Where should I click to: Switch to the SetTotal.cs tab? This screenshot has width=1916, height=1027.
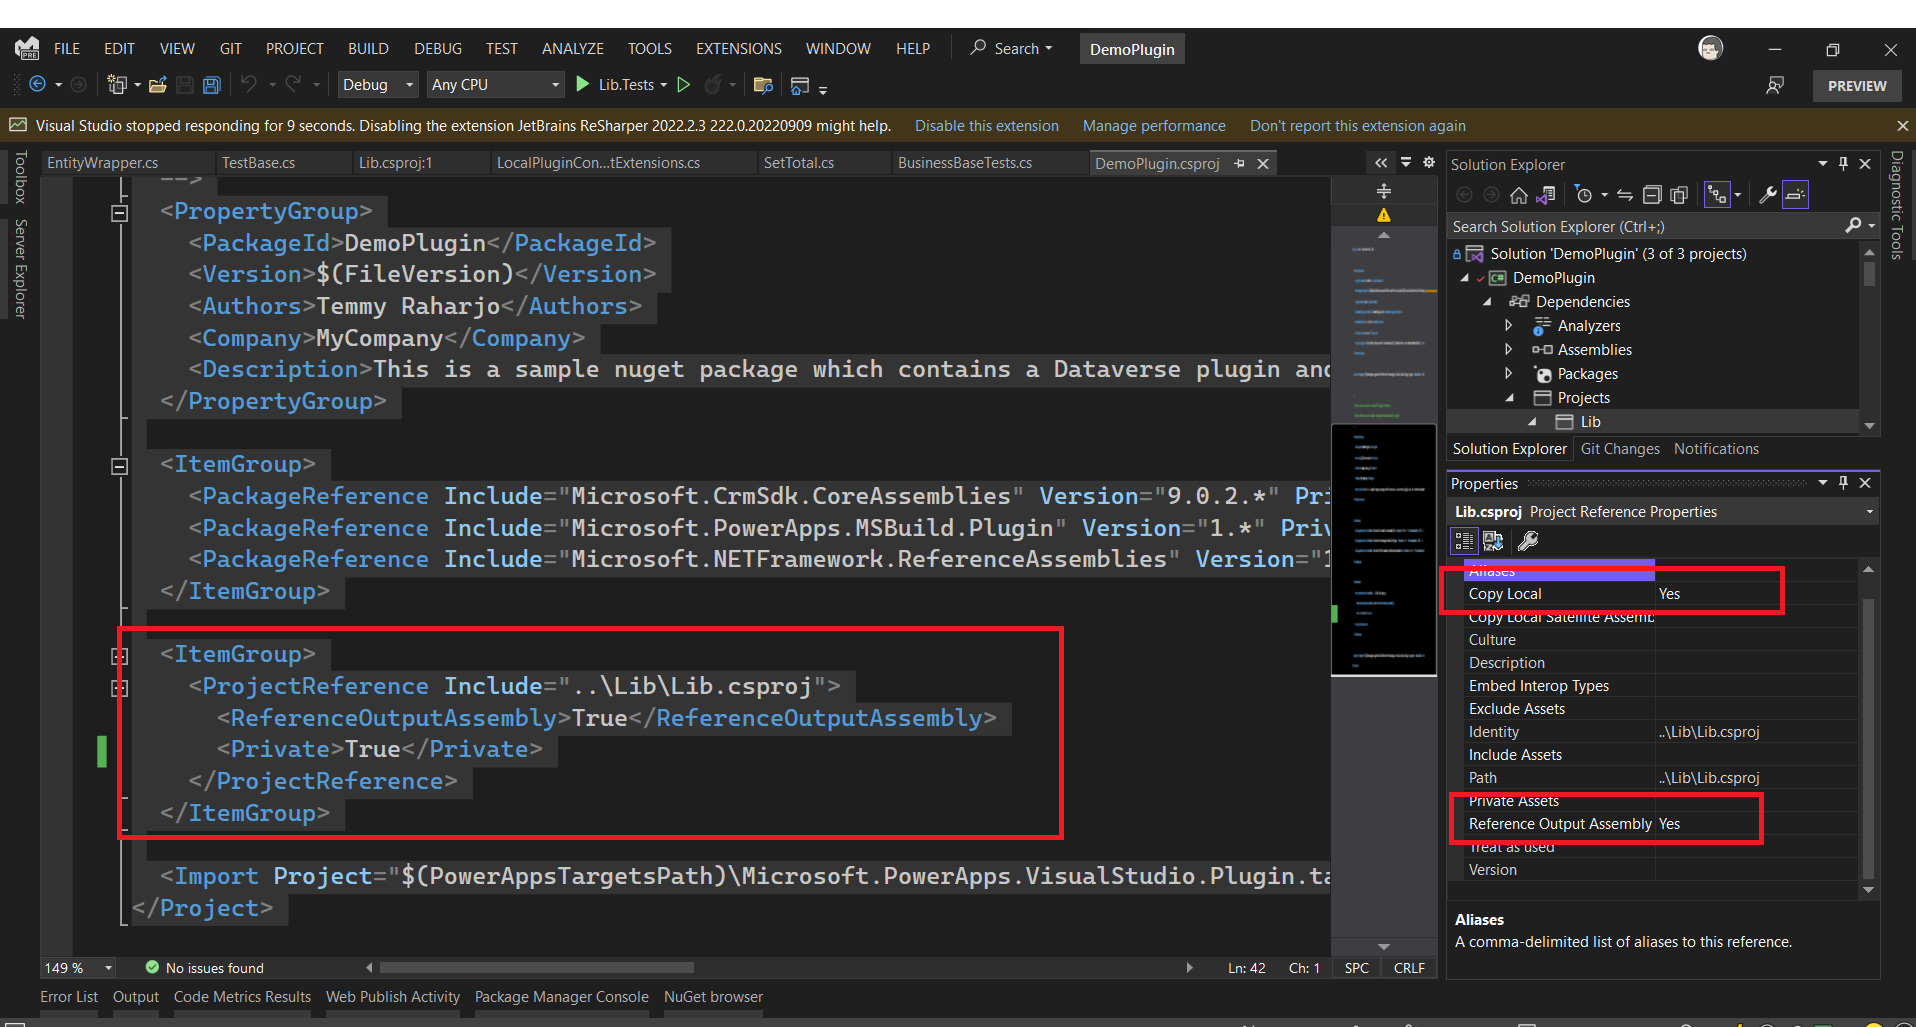pos(799,163)
